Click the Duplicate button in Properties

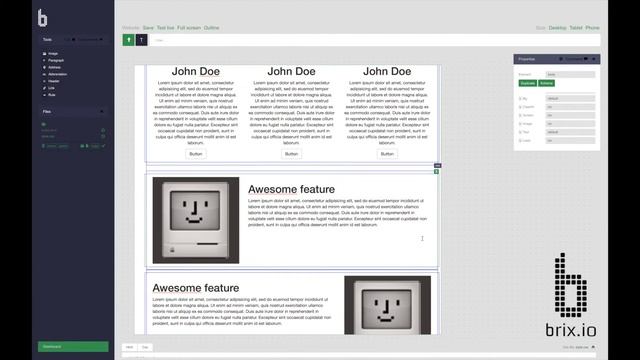pyautogui.click(x=528, y=83)
